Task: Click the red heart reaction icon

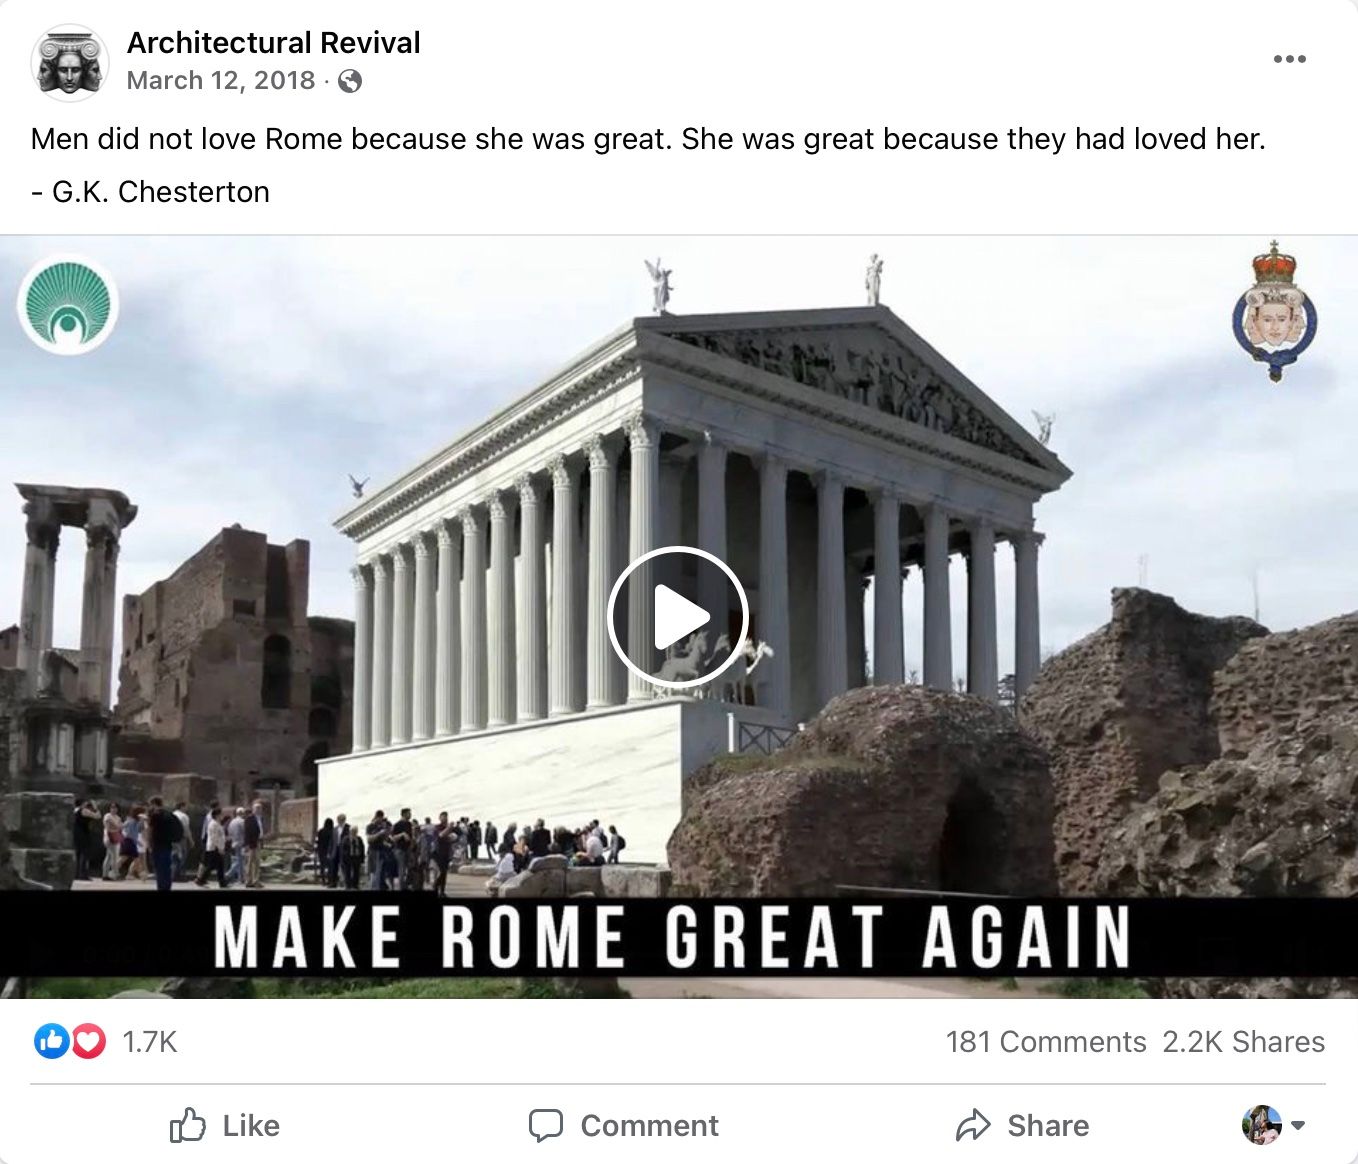Action: [88, 1042]
